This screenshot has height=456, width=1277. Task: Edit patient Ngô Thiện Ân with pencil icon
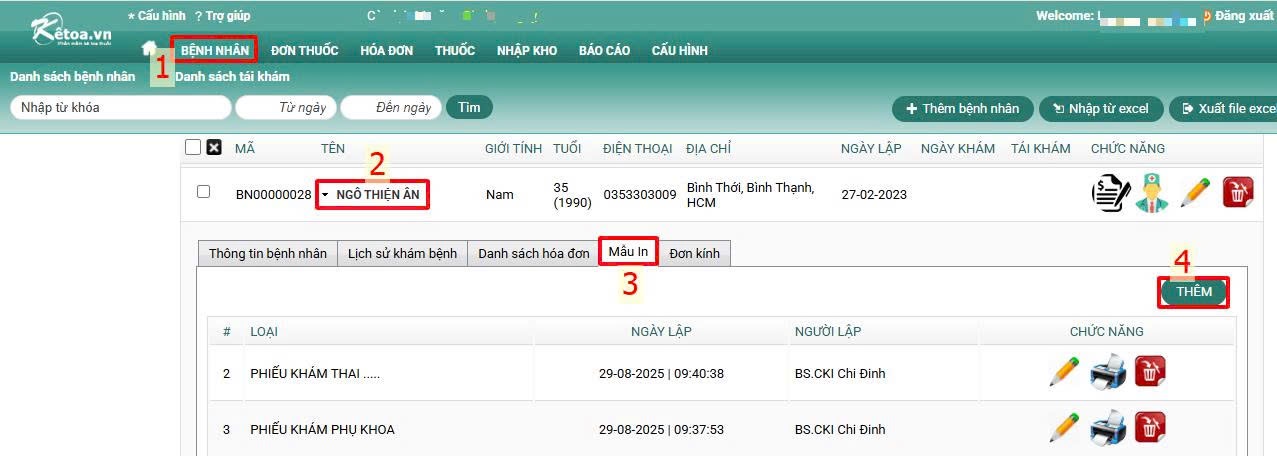1195,193
